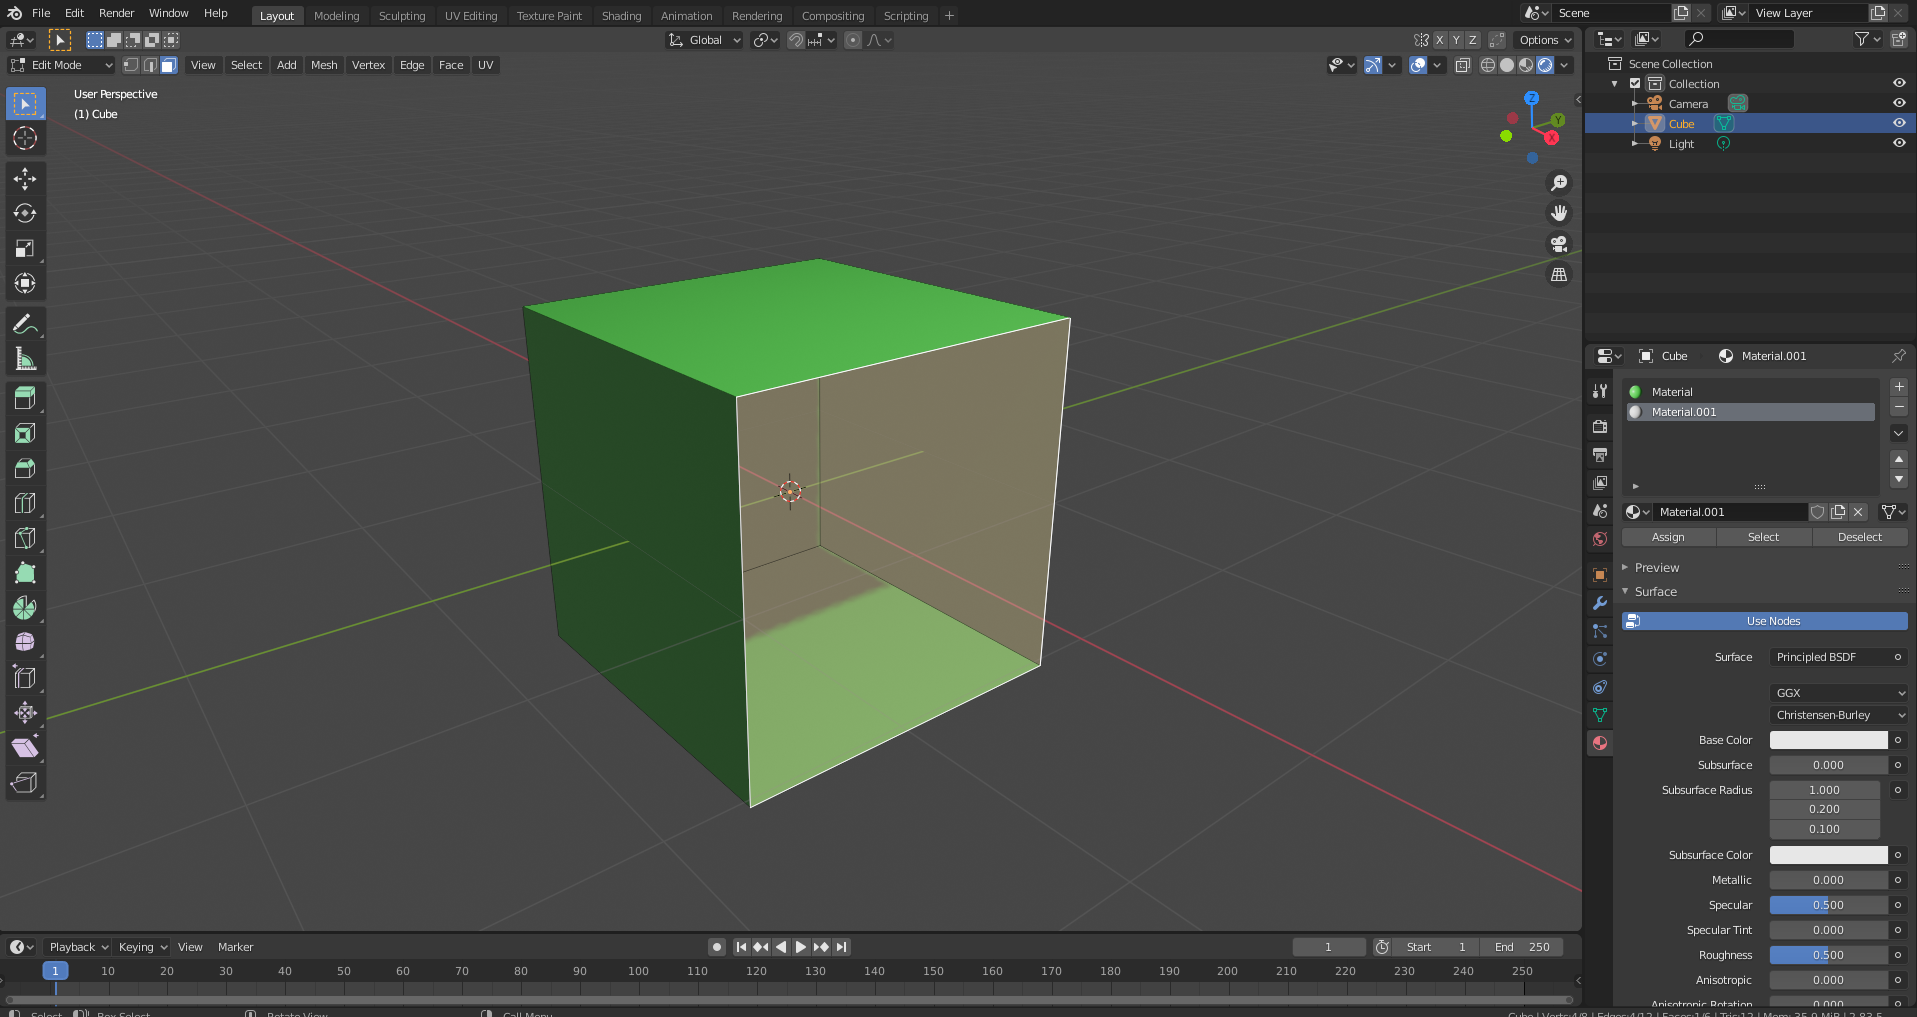Open the File menu

(41, 13)
